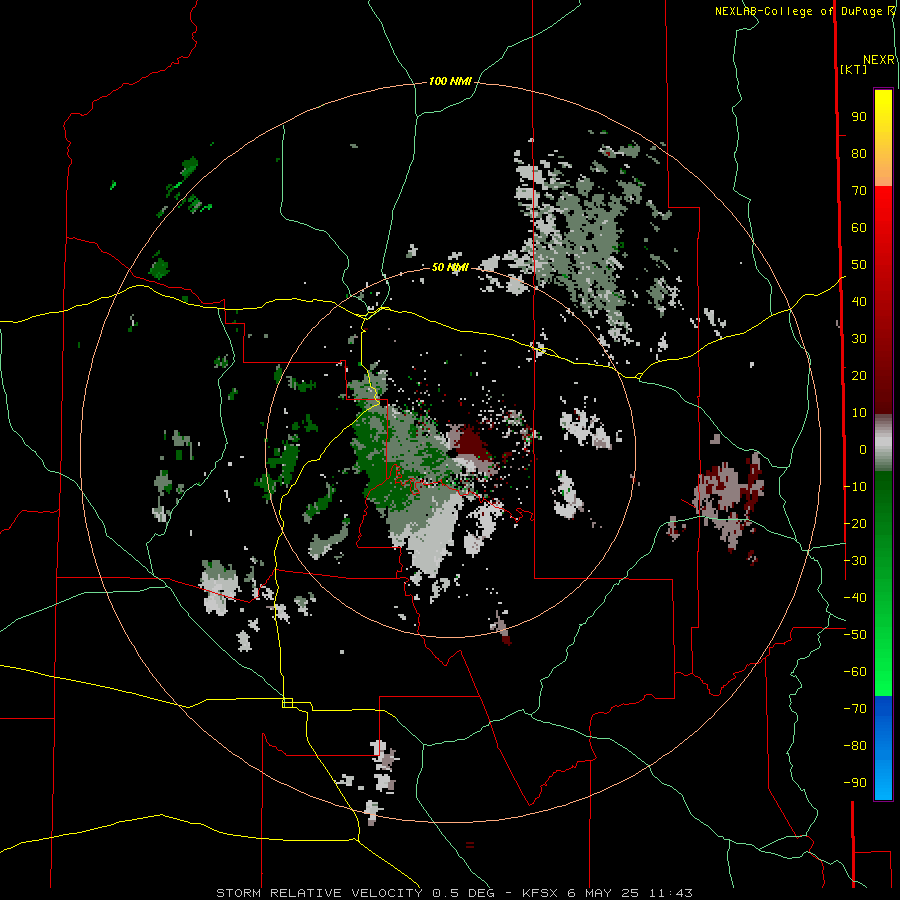This screenshot has height=900, width=900.
Task: Click the positive 40 scale value
Action: point(859,302)
